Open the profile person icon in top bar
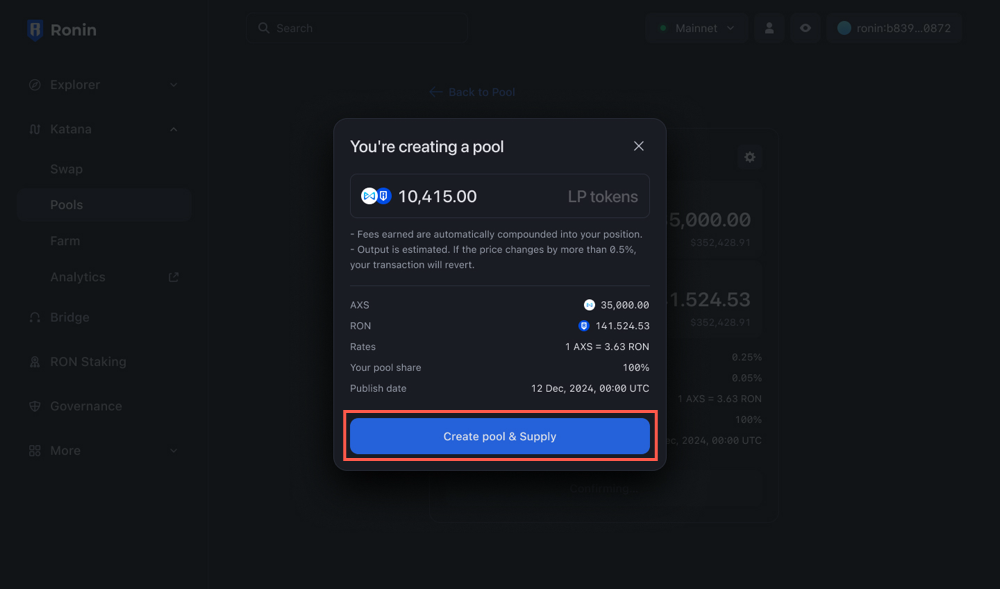The image size is (1000, 589). (x=768, y=27)
